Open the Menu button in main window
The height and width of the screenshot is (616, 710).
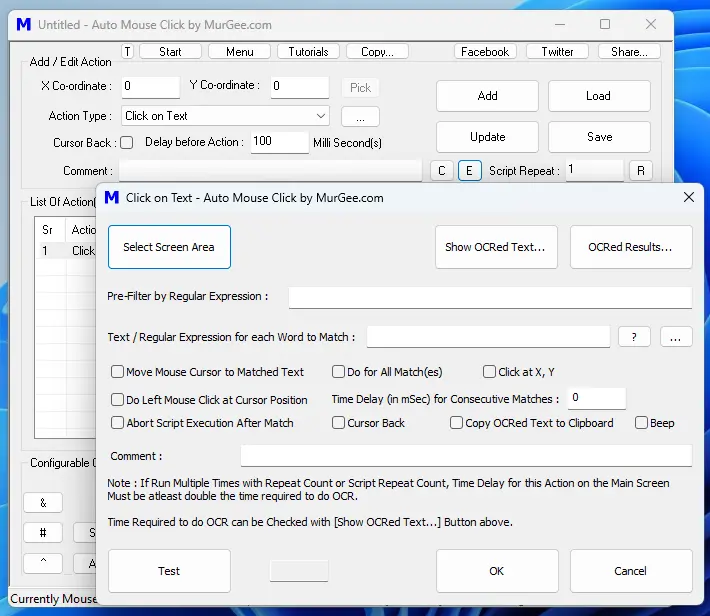click(240, 52)
